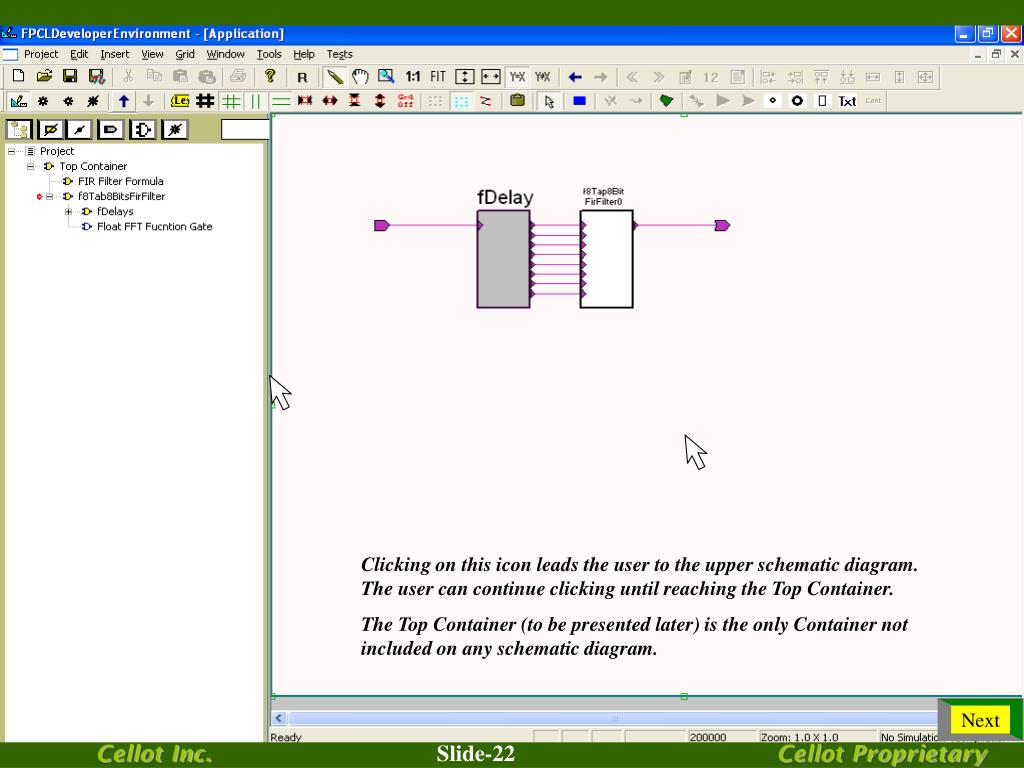1024x768 pixels.
Task: Expand the fDelays tree node
Action: click(x=69, y=212)
